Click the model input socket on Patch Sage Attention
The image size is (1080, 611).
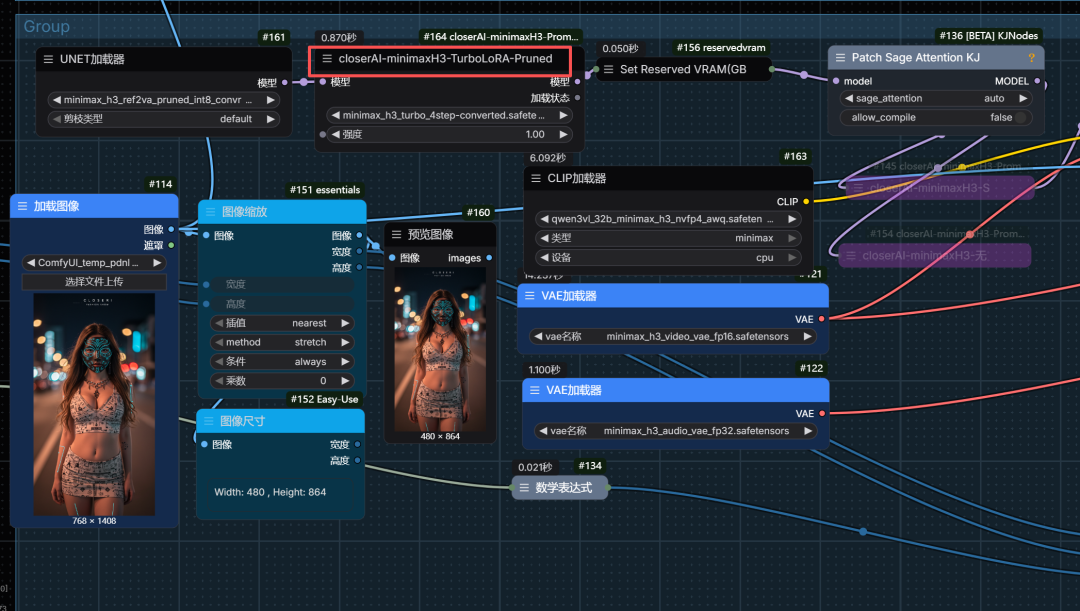click(x=836, y=81)
